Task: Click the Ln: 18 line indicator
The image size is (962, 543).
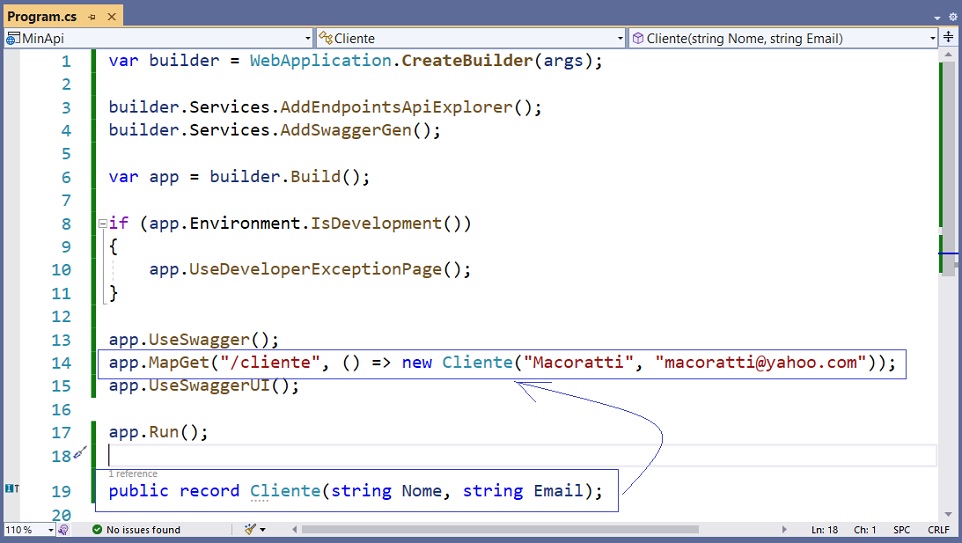Action: (x=824, y=530)
